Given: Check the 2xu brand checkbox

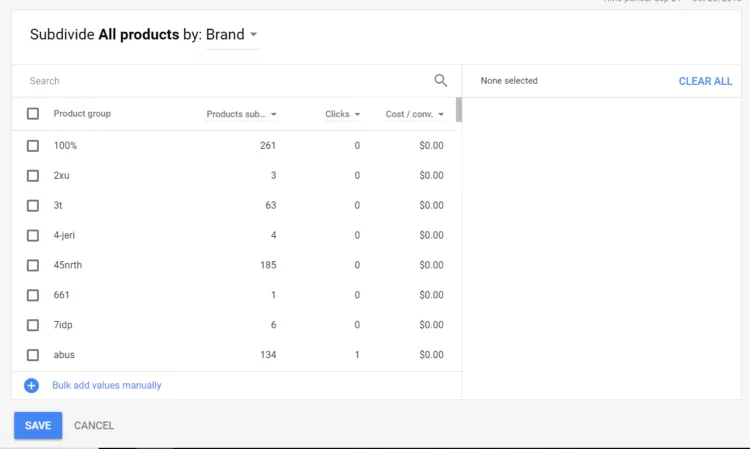Looking at the screenshot, I should pyautogui.click(x=33, y=176).
